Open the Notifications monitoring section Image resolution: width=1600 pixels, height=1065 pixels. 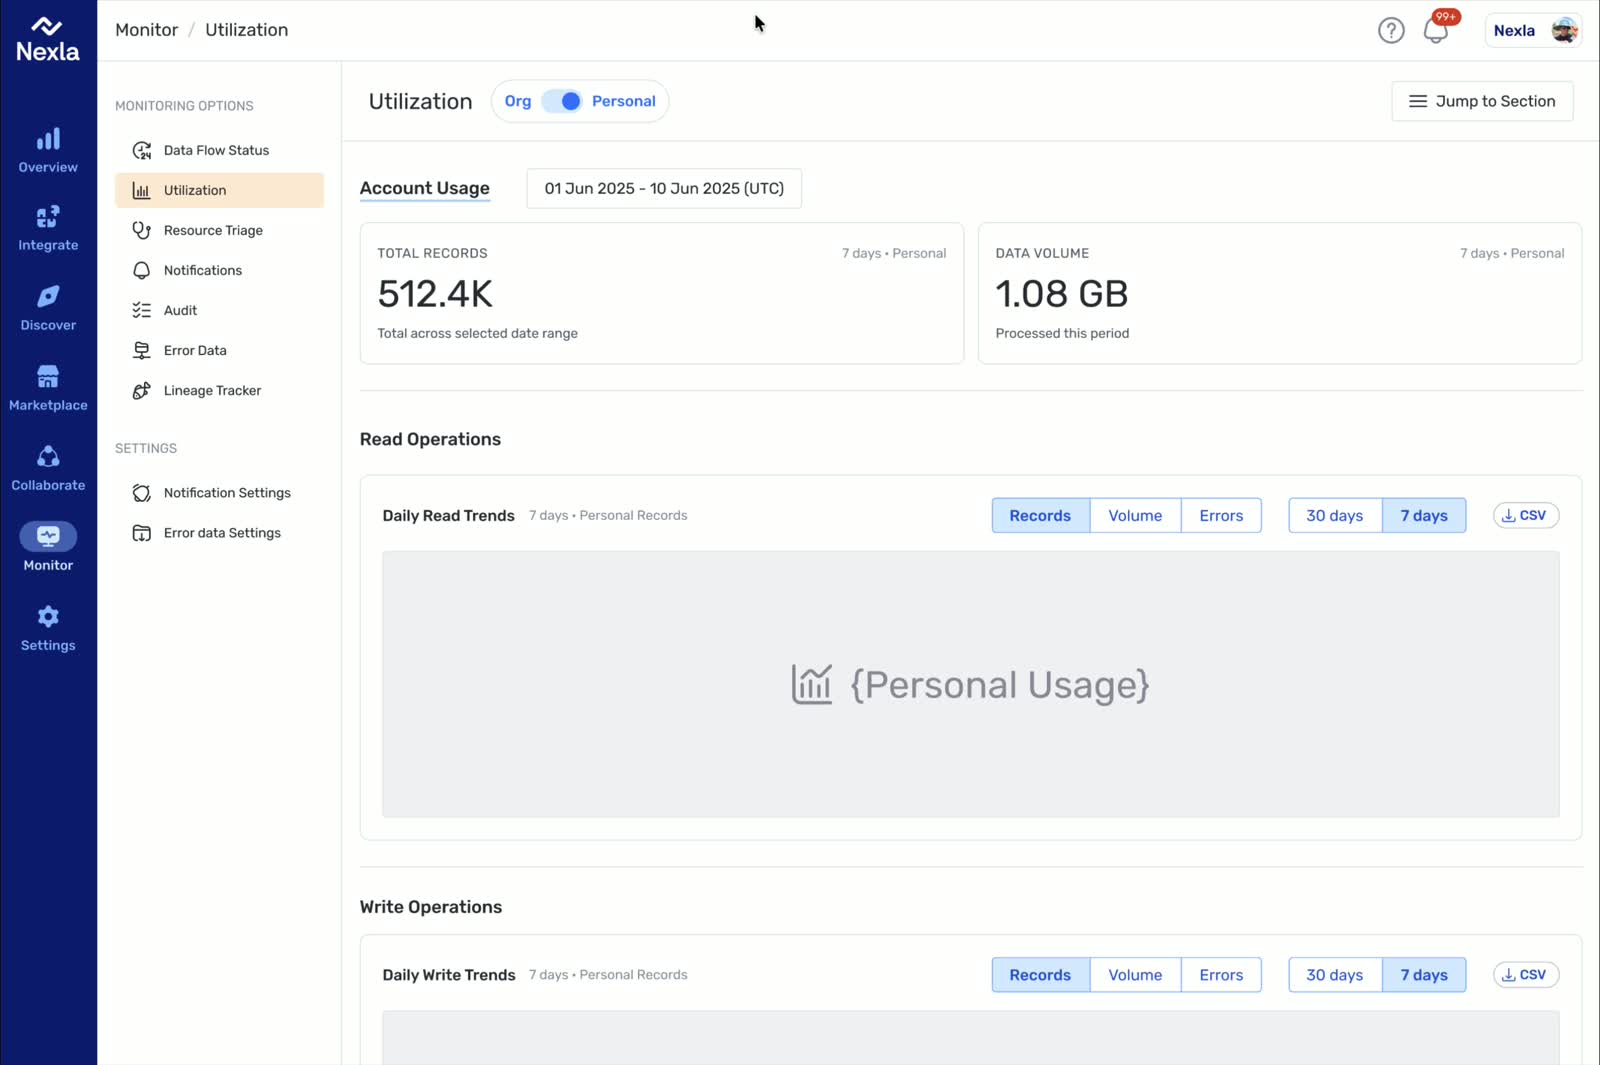(x=202, y=270)
